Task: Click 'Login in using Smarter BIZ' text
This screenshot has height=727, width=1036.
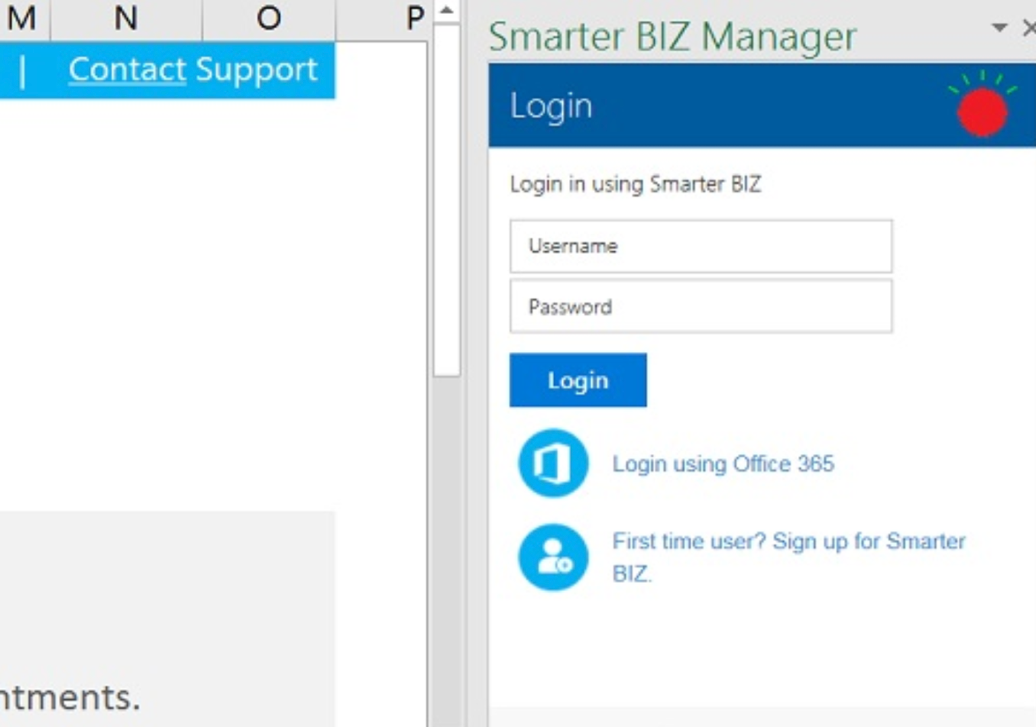Action: coord(635,184)
